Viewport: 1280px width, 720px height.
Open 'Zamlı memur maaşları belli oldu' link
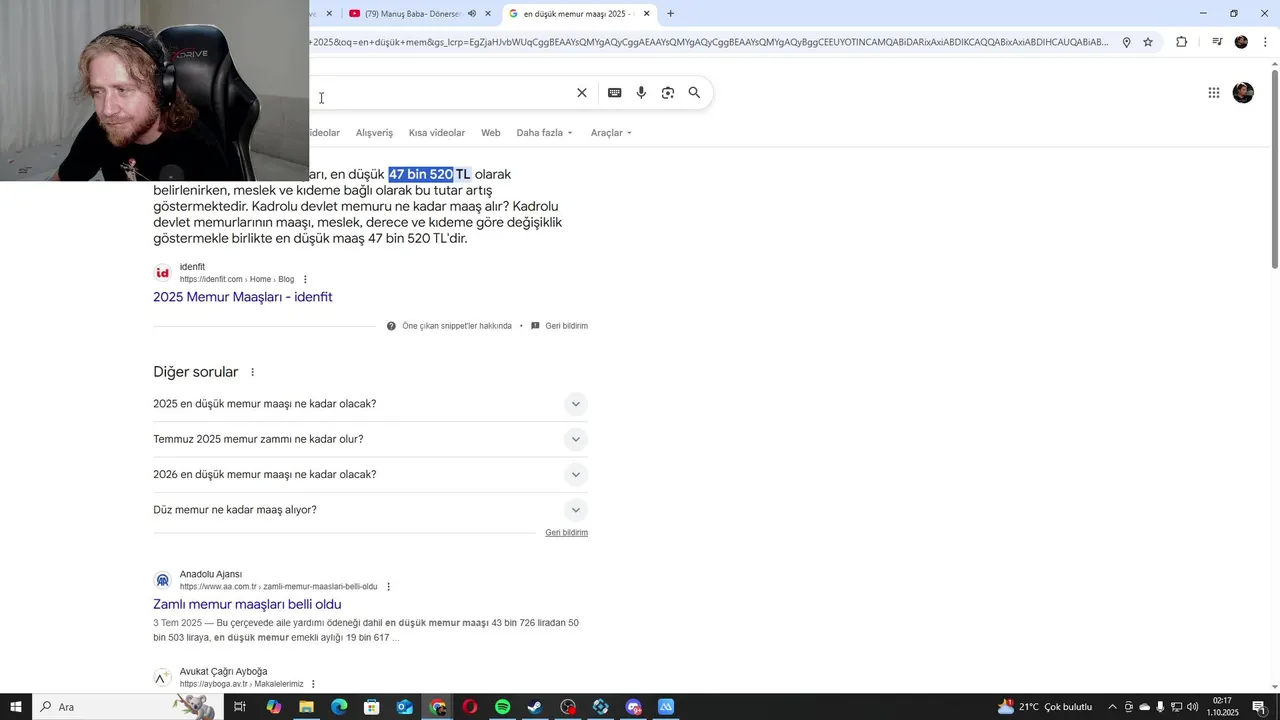(247, 604)
